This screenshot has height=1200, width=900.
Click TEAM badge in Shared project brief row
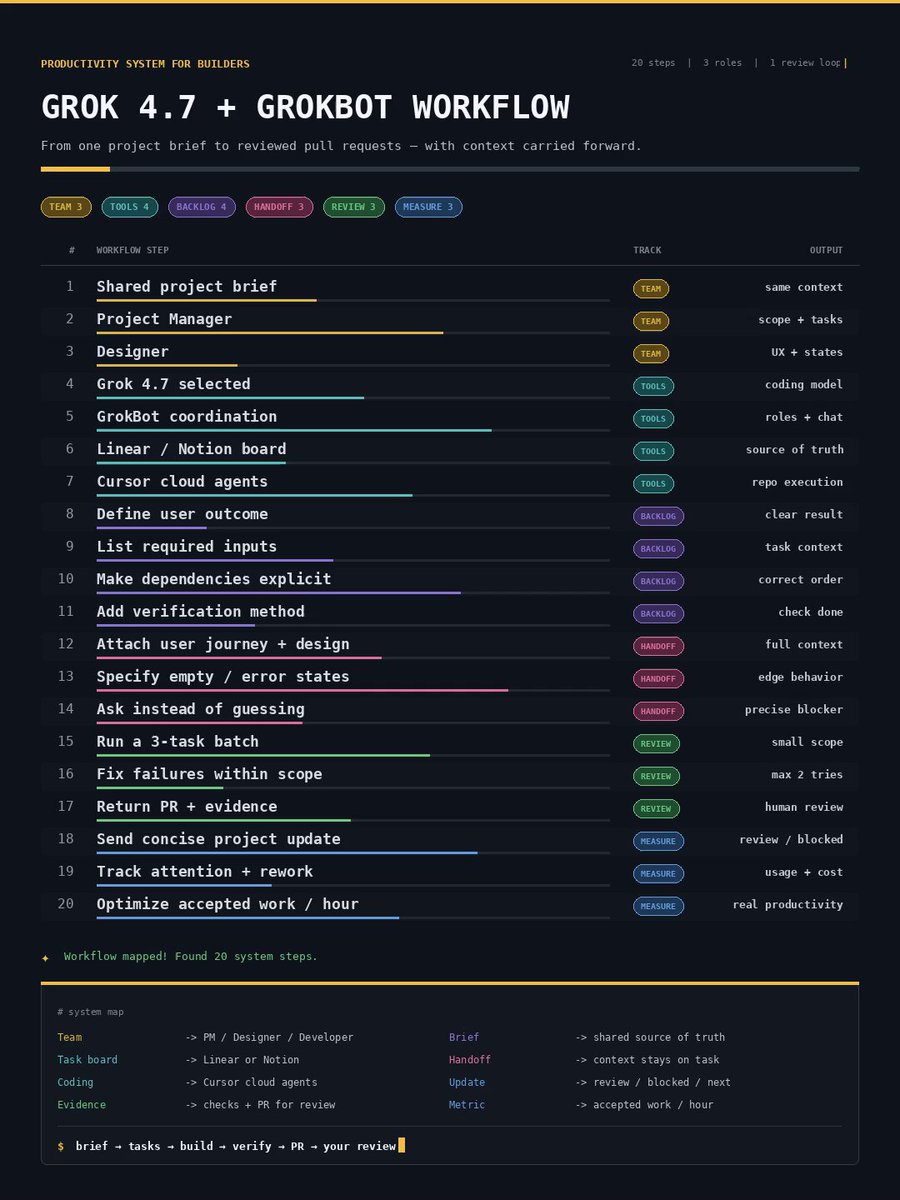click(651, 289)
